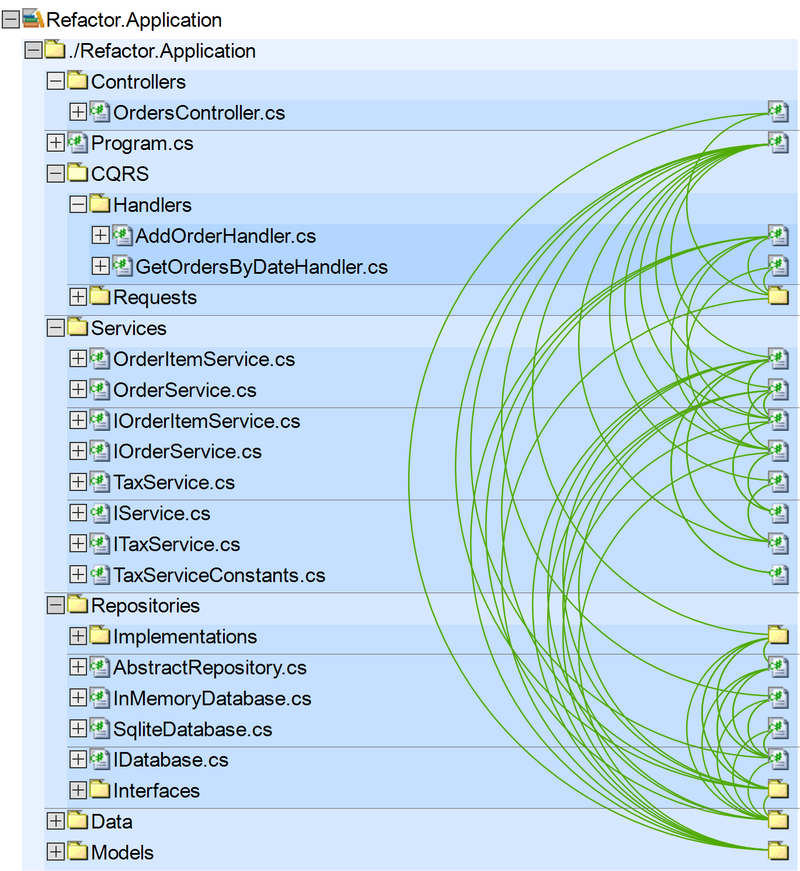The image size is (800, 871).
Task: Collapse the Repositories folder
Action: [x=55, y=605]
